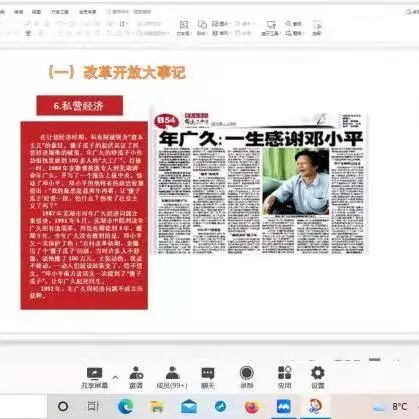
Task: Switch to the 会员专享 tab
Action: [x=88, y=12]
